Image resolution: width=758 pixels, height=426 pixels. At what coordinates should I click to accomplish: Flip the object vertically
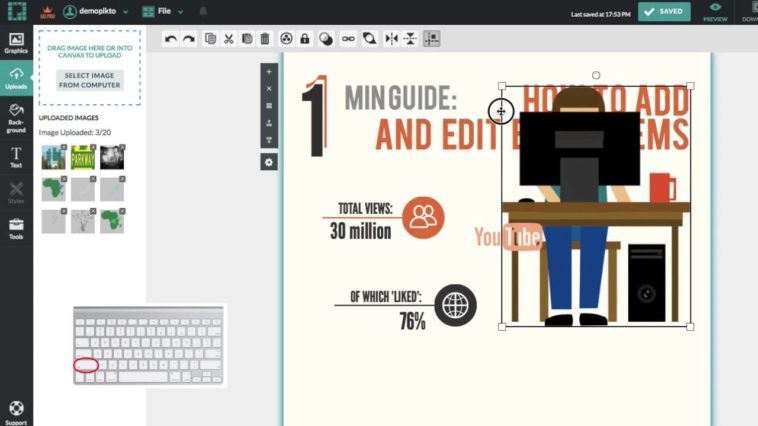click(x=410, y=39)
